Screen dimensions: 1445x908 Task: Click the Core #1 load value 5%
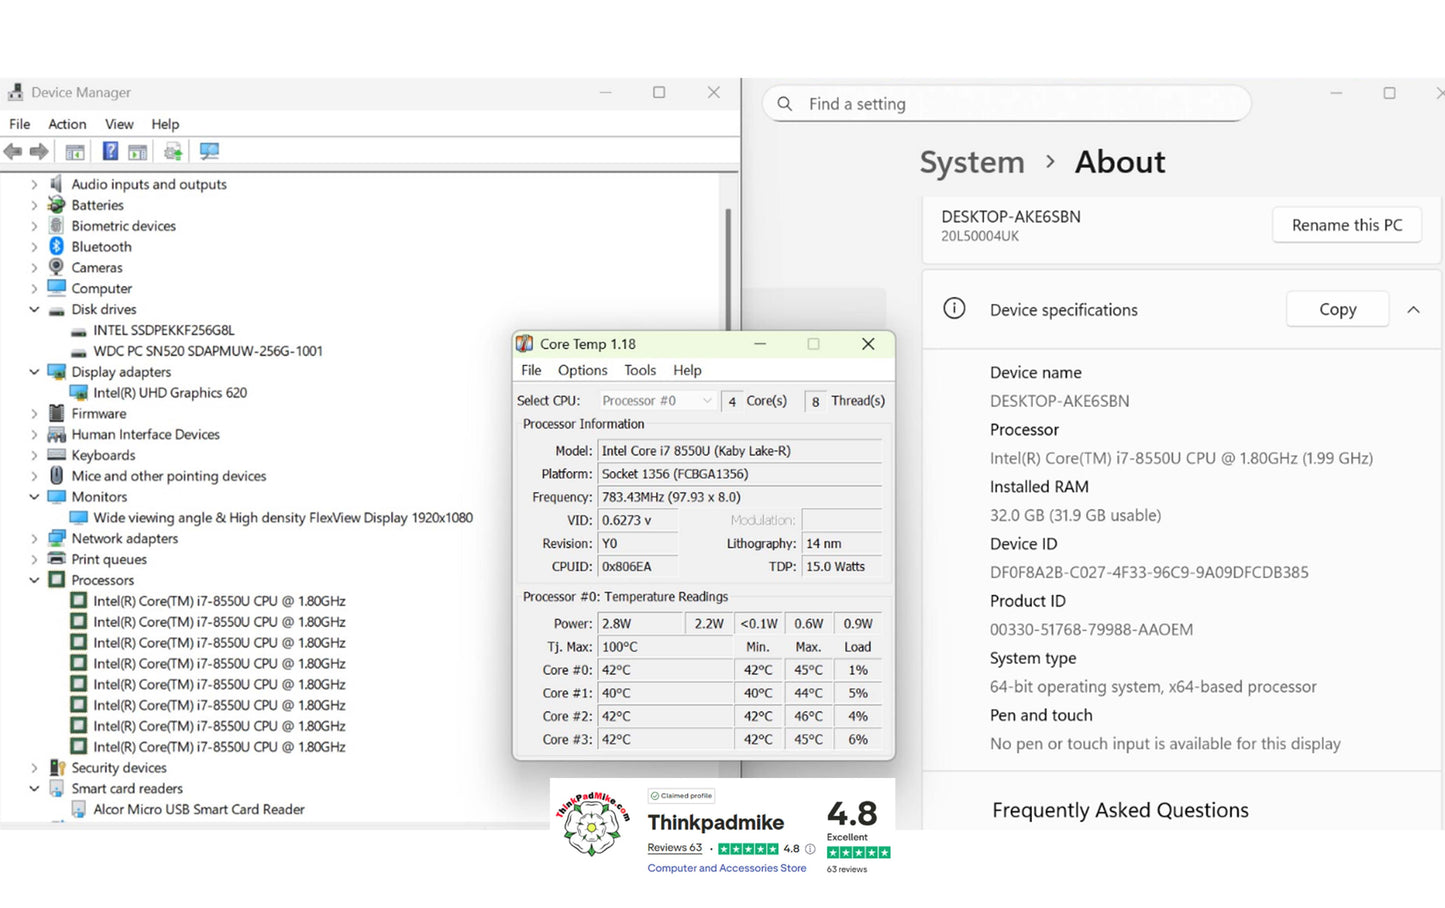coord(858,693)
